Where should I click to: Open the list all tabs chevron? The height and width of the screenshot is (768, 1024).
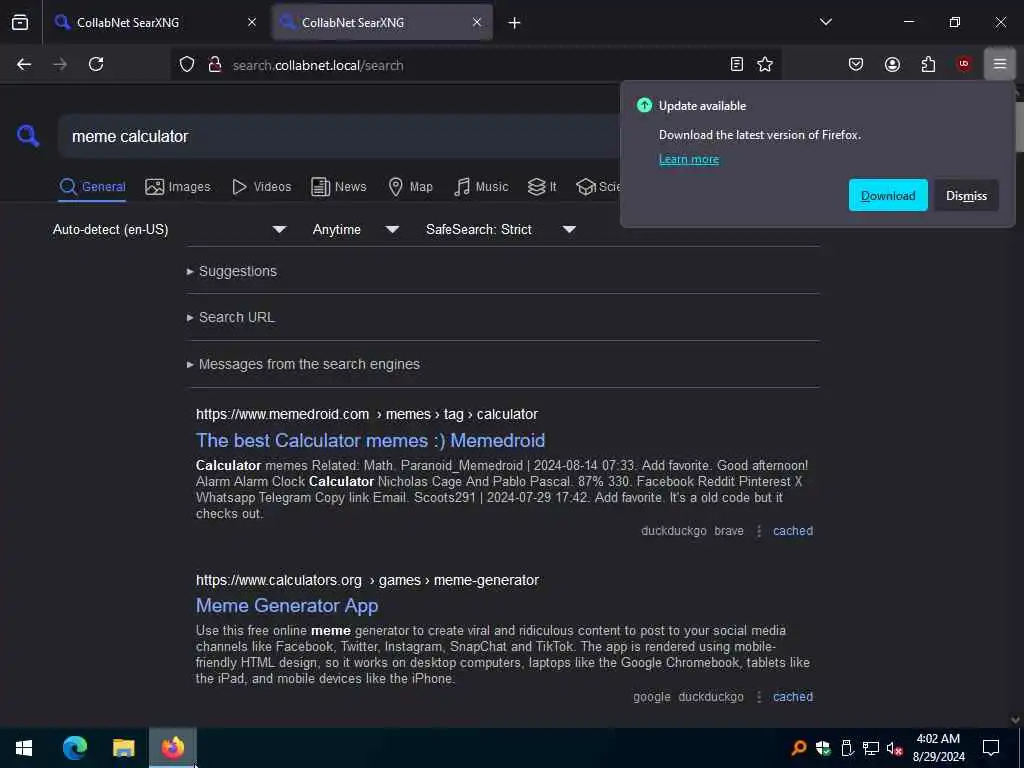click(825, 22)
